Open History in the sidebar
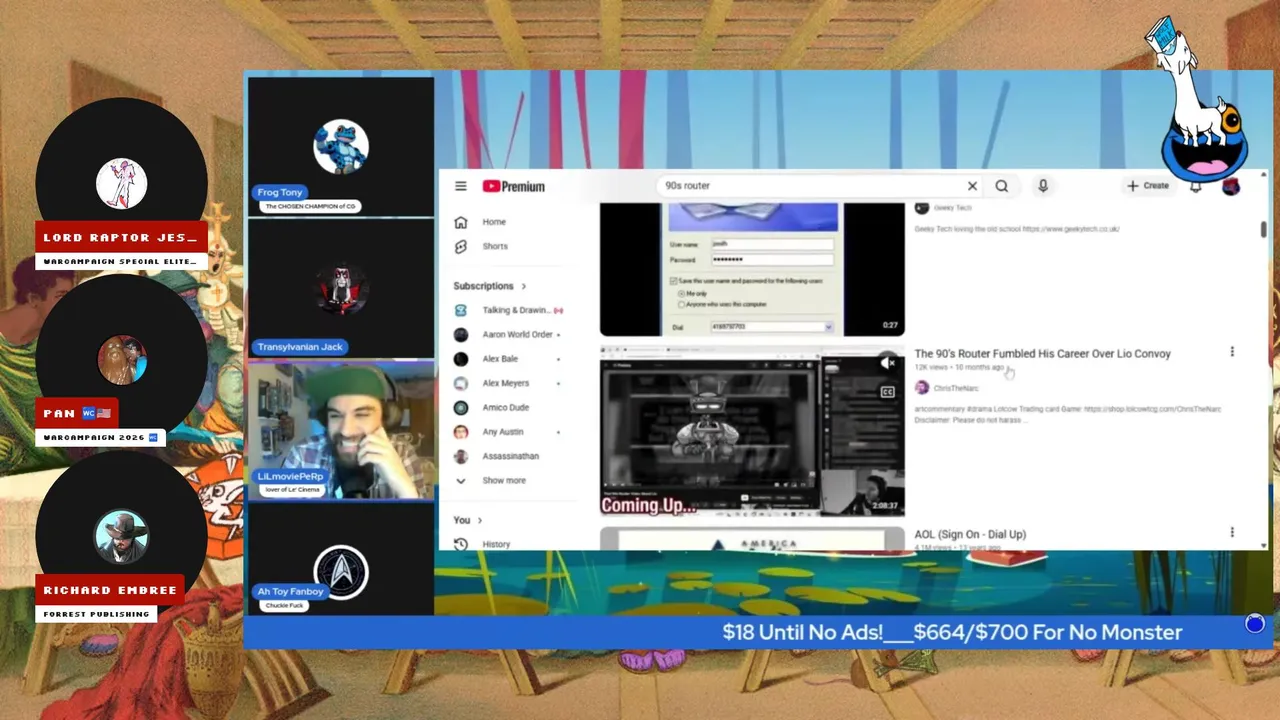The image size is (1280, 720). [496, 544]
